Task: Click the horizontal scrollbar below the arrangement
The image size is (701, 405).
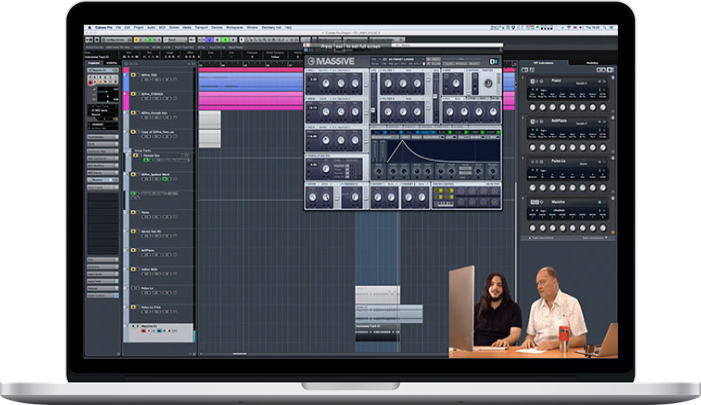Action: pos(240,354)
